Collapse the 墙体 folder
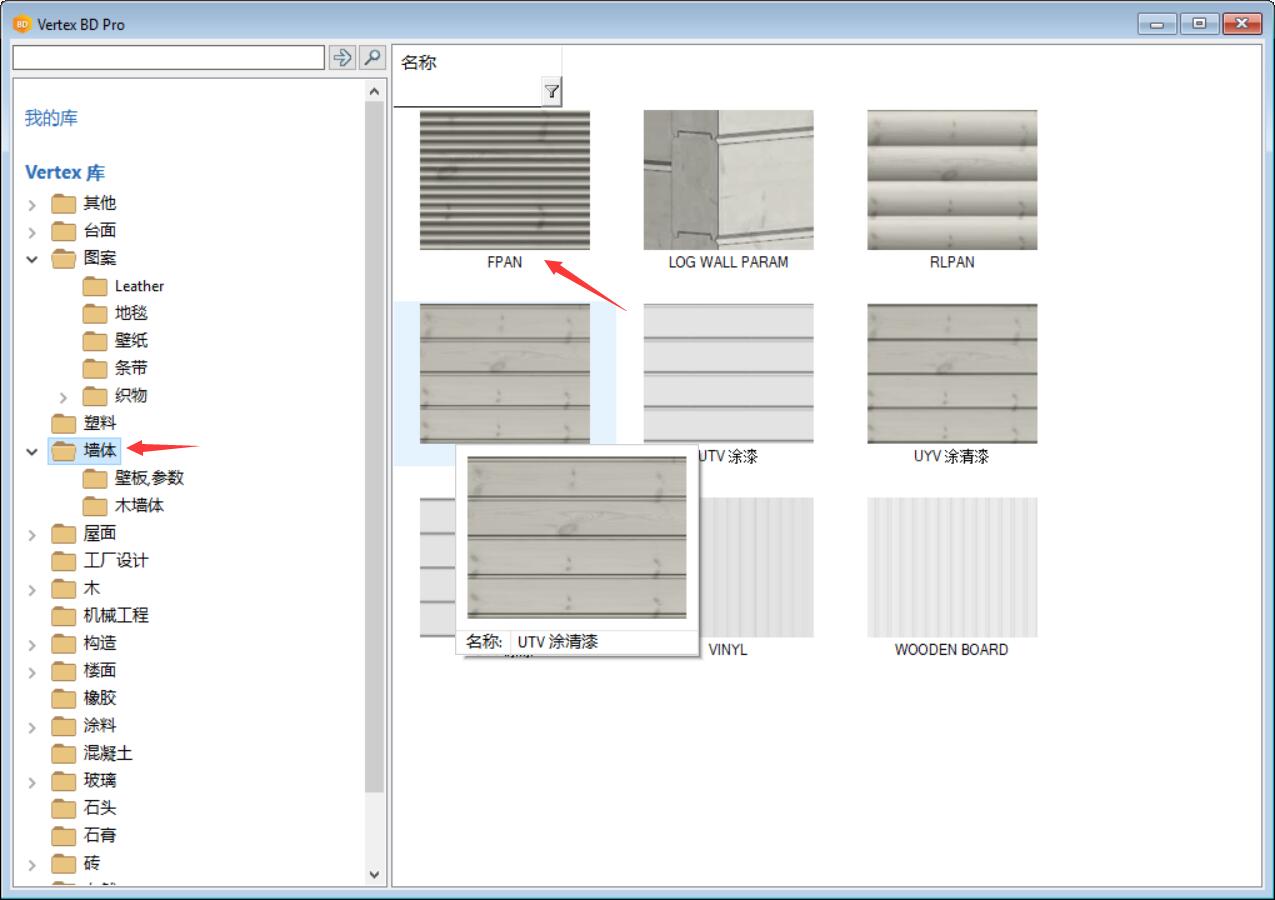This screenshot has width=1275, height=900. coord(32,452)
